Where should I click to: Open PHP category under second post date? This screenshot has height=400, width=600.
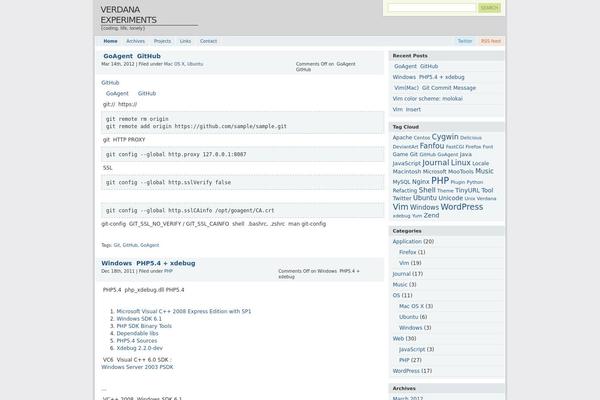168,271
